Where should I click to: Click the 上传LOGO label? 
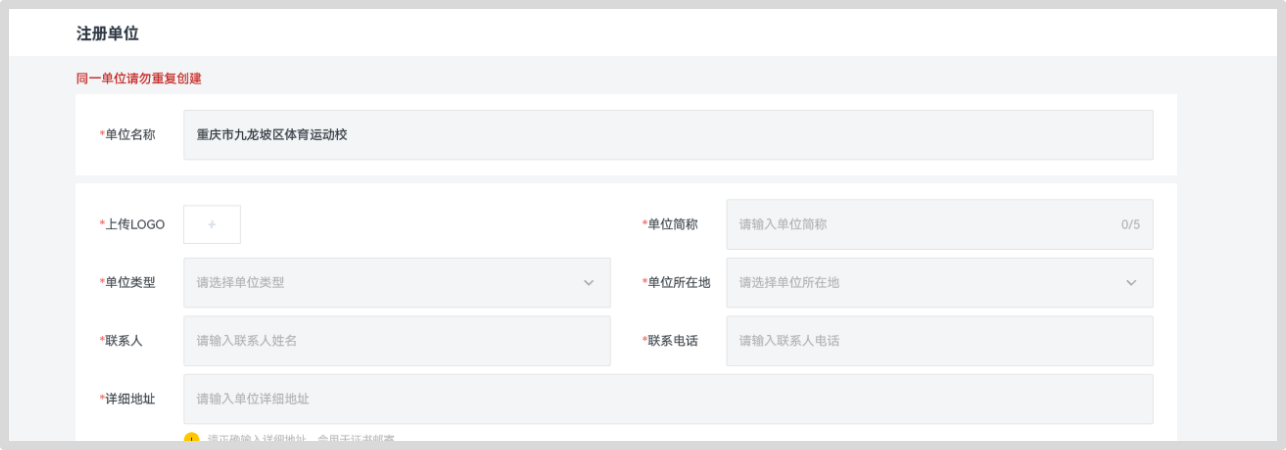[134, 224]
